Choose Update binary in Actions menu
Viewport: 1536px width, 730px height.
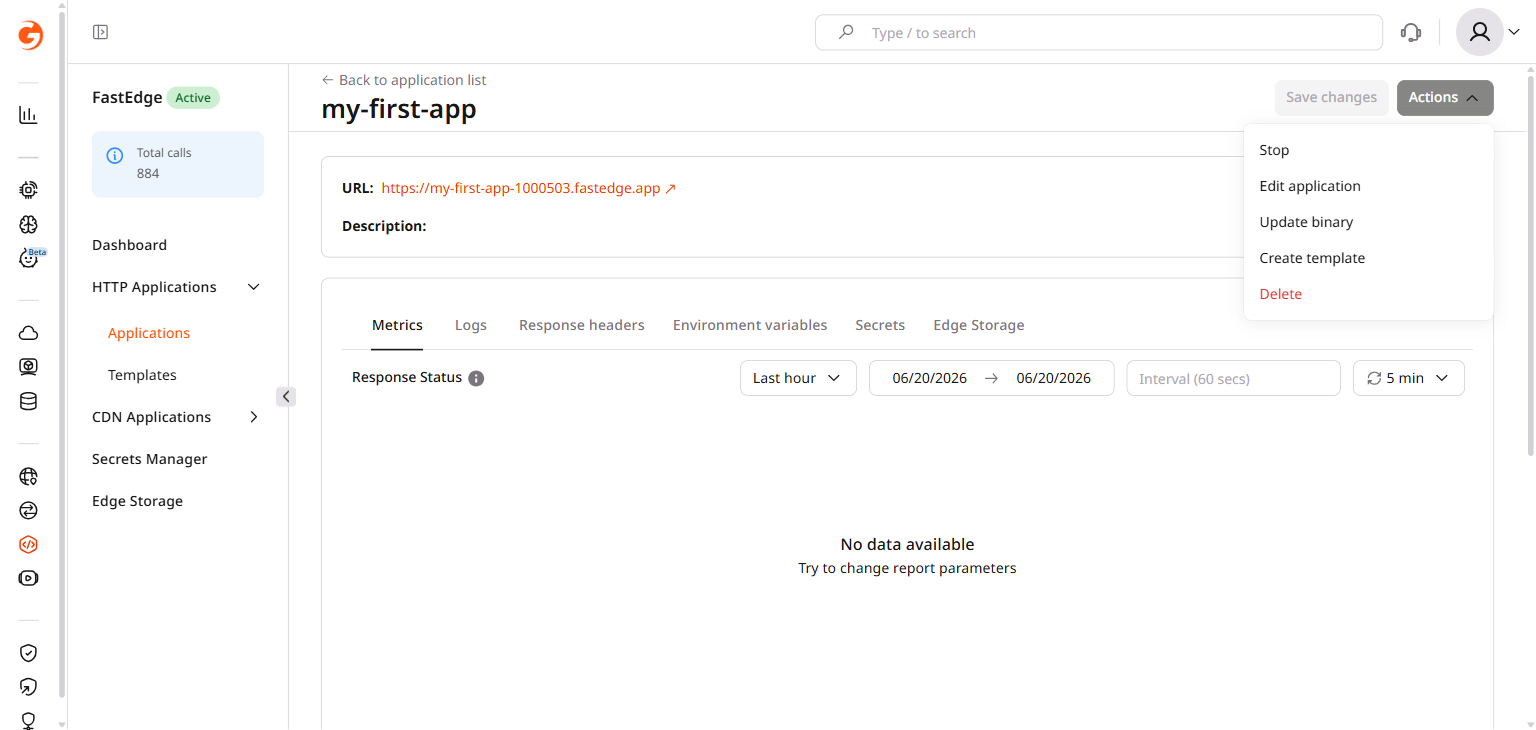1368,222
